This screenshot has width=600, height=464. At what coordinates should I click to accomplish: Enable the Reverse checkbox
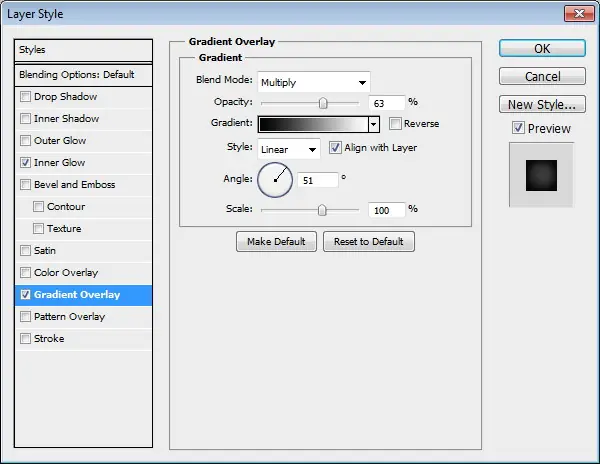pyautogui.click(x=395, y=124)
